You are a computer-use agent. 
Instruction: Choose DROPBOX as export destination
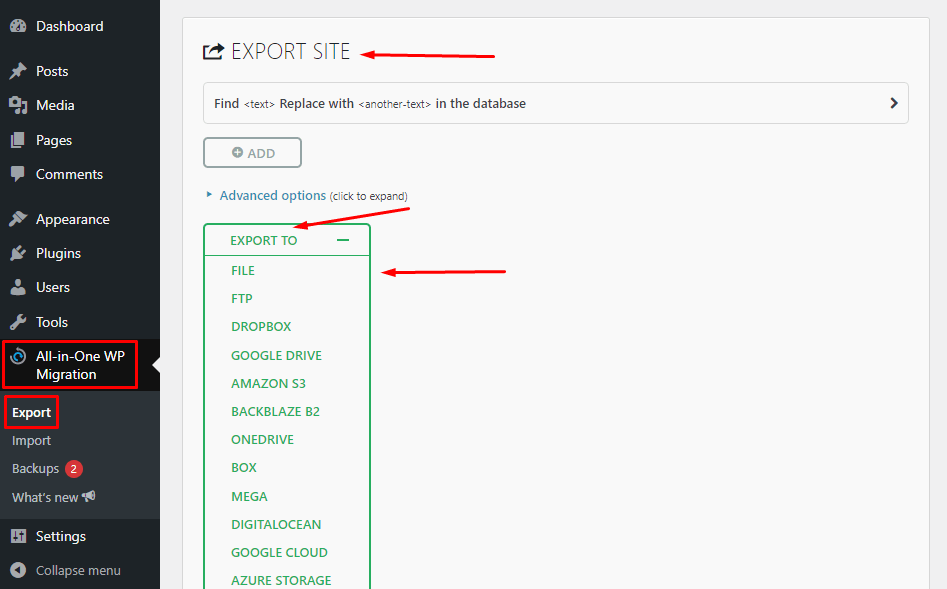[261, 326]
